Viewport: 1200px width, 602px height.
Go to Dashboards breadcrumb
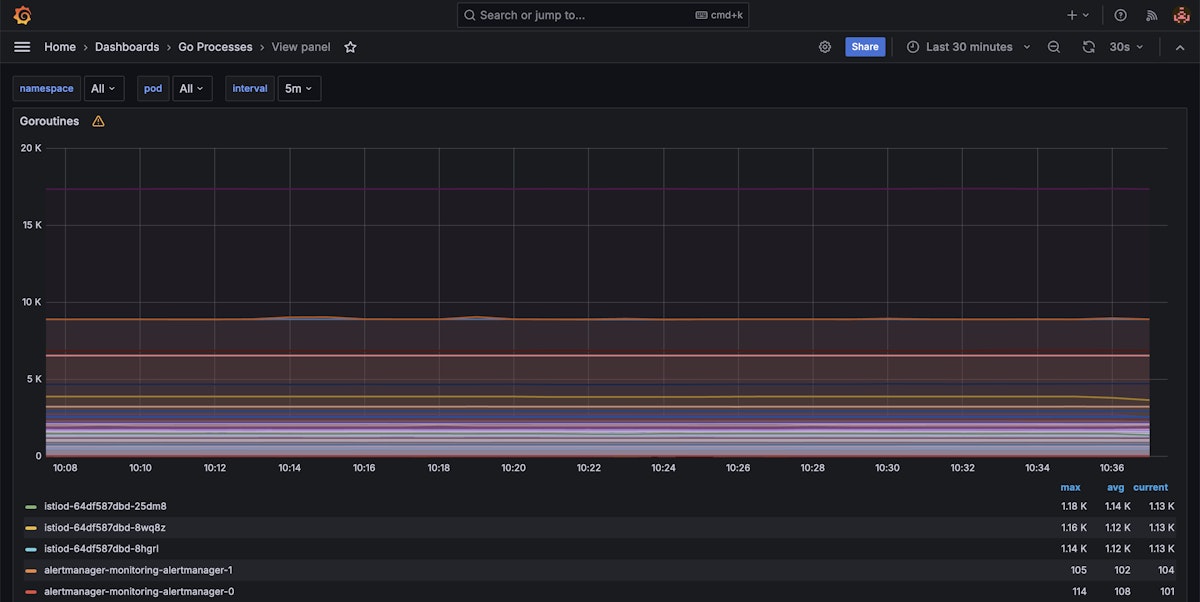click(127, 47)
